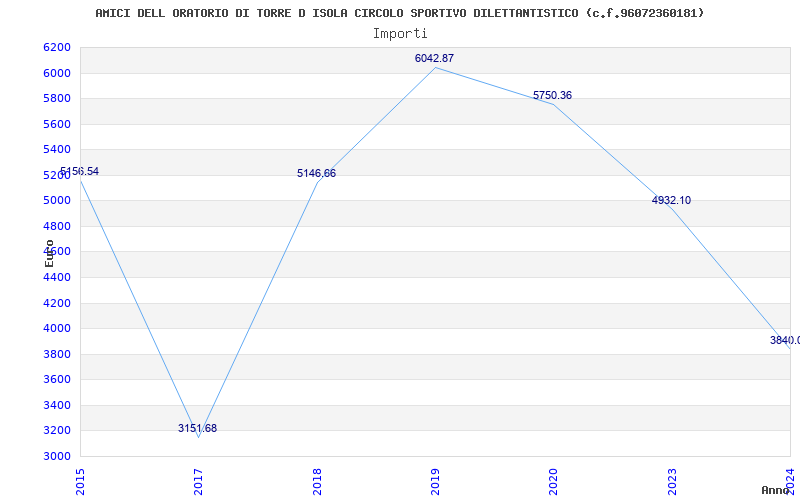Click the 6000 y-axis tick label
The height and width of the screenshot is (500, 800).
click(x=57, y=73)
